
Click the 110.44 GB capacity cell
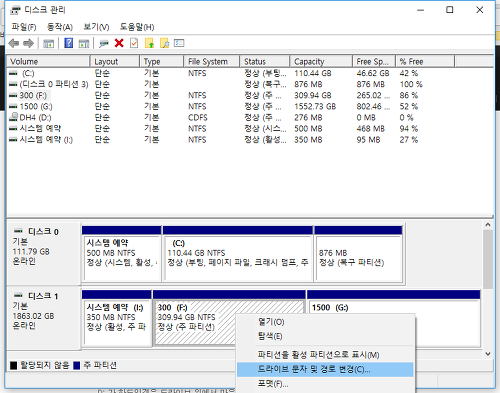coord(313,73)
